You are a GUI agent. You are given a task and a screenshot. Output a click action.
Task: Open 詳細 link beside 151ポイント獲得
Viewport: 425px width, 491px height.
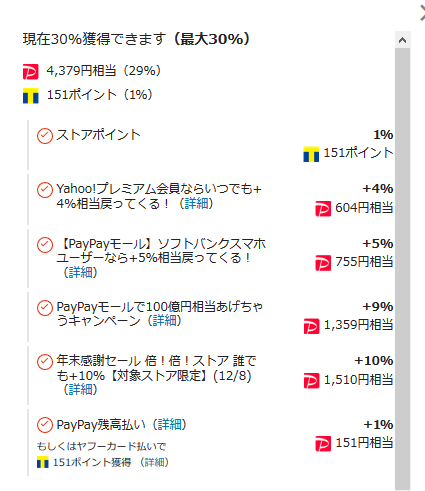point(154,462)
